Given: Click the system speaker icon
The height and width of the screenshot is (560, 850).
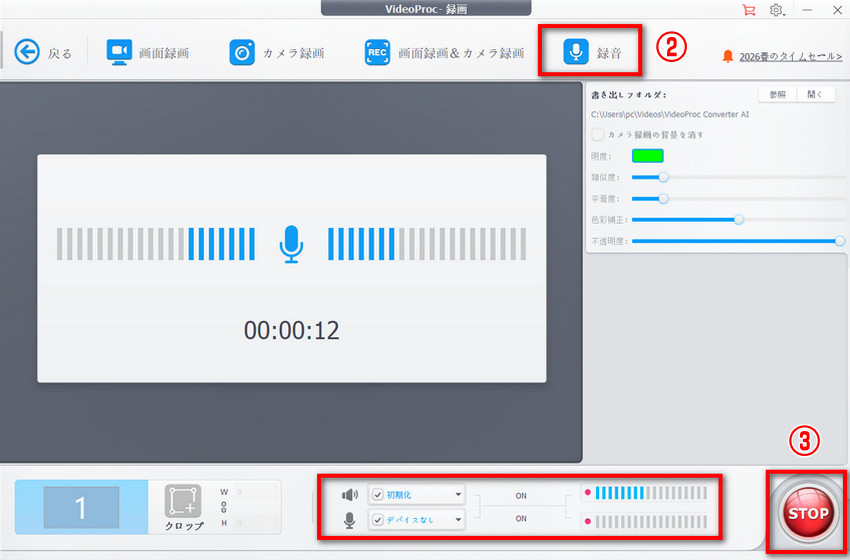Looking at the screenshot, I should point(350,494).
